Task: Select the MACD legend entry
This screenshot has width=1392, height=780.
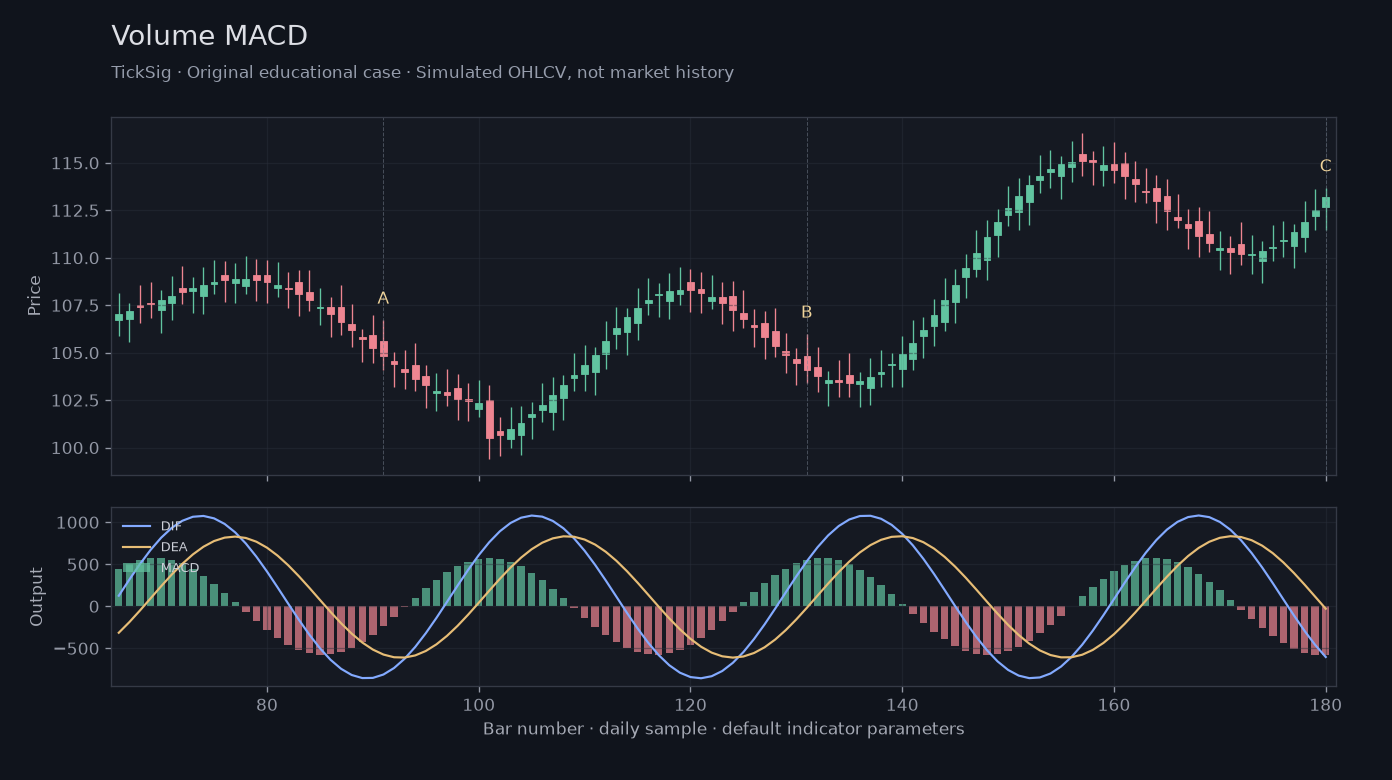Action: point(160,568)
